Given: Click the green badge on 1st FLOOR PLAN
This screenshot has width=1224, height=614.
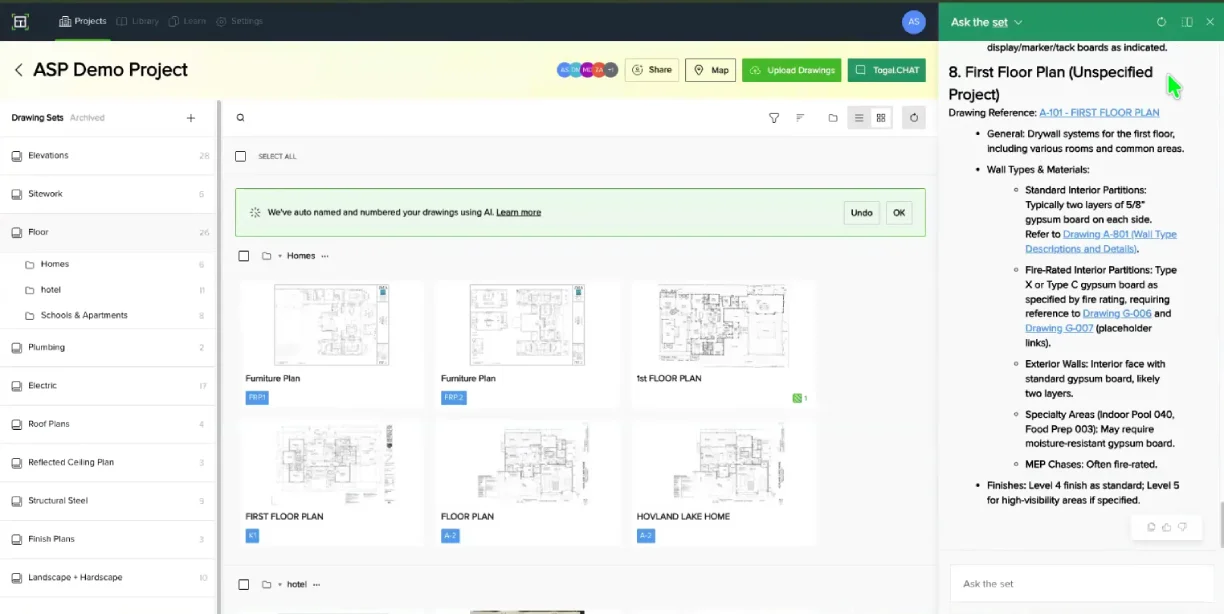Looking at the screenshot, I should click(x=799, y=398).
